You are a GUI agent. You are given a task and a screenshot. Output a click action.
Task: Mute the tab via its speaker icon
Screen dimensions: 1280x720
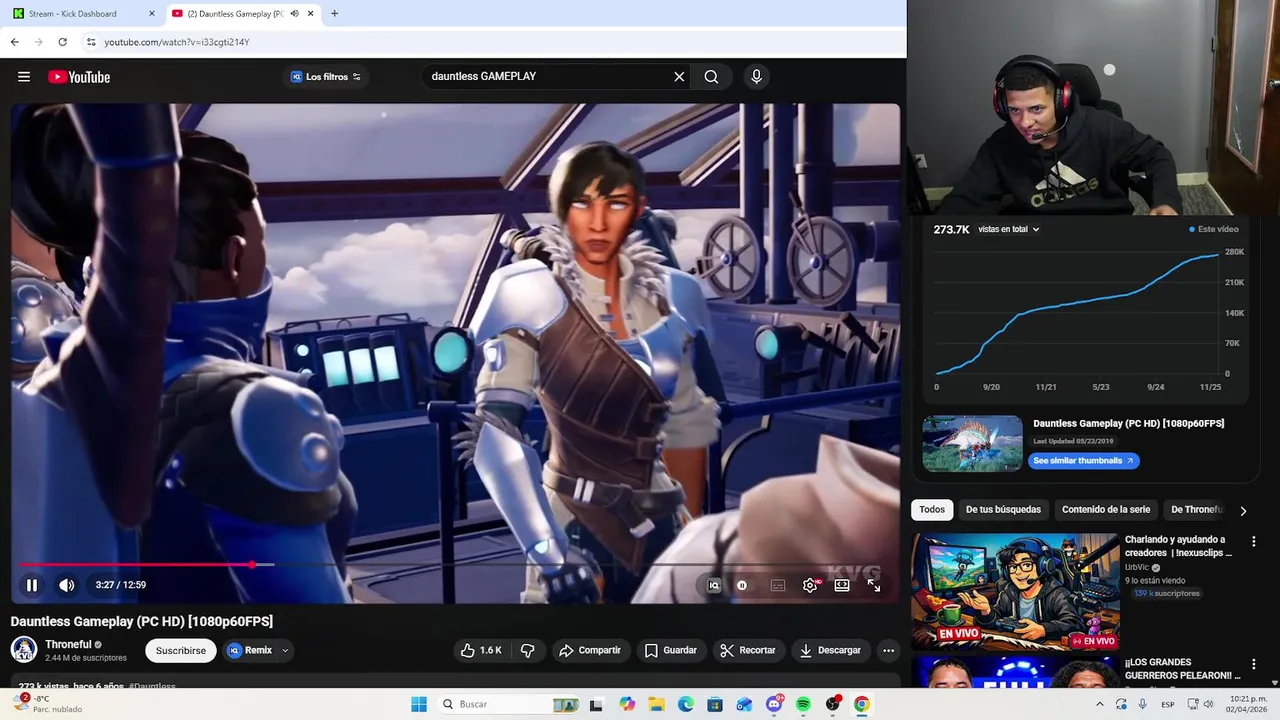click(x=294, y=14)
